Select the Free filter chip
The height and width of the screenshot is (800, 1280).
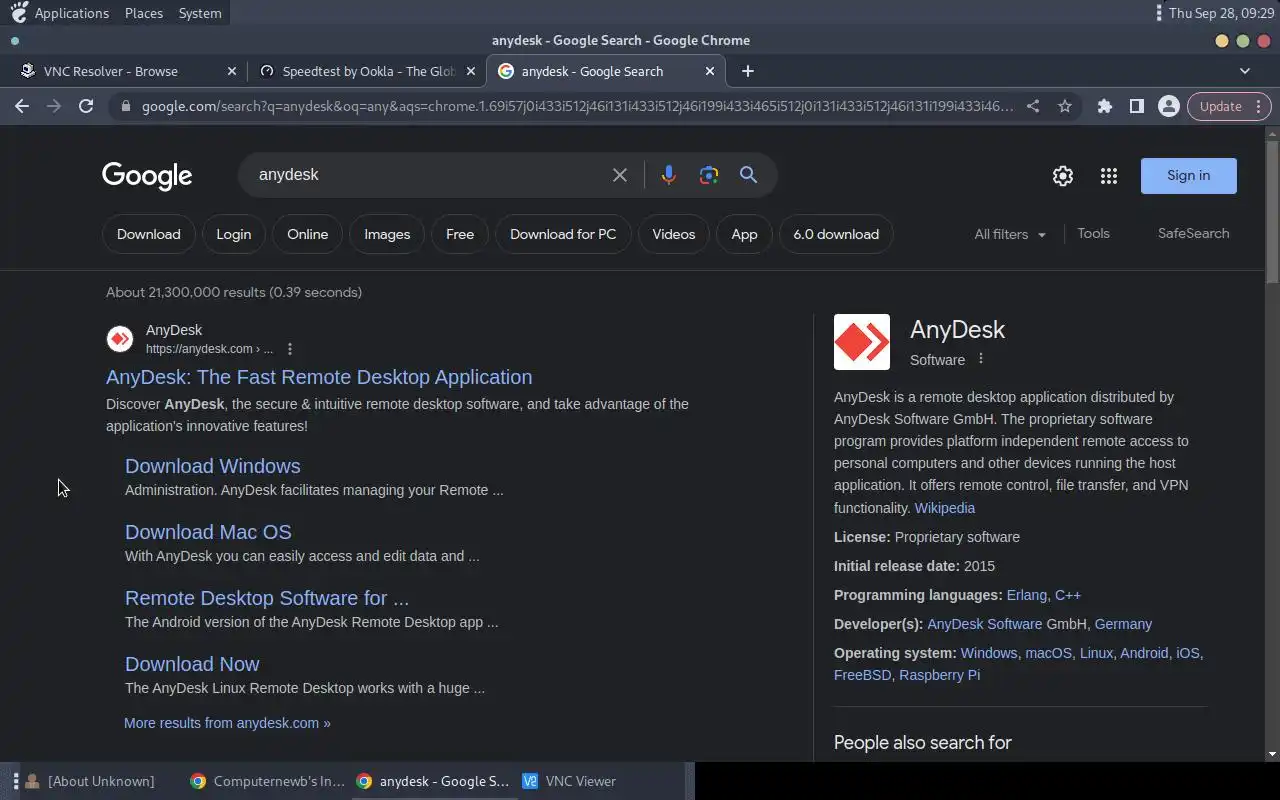click(x=460, y=234)
